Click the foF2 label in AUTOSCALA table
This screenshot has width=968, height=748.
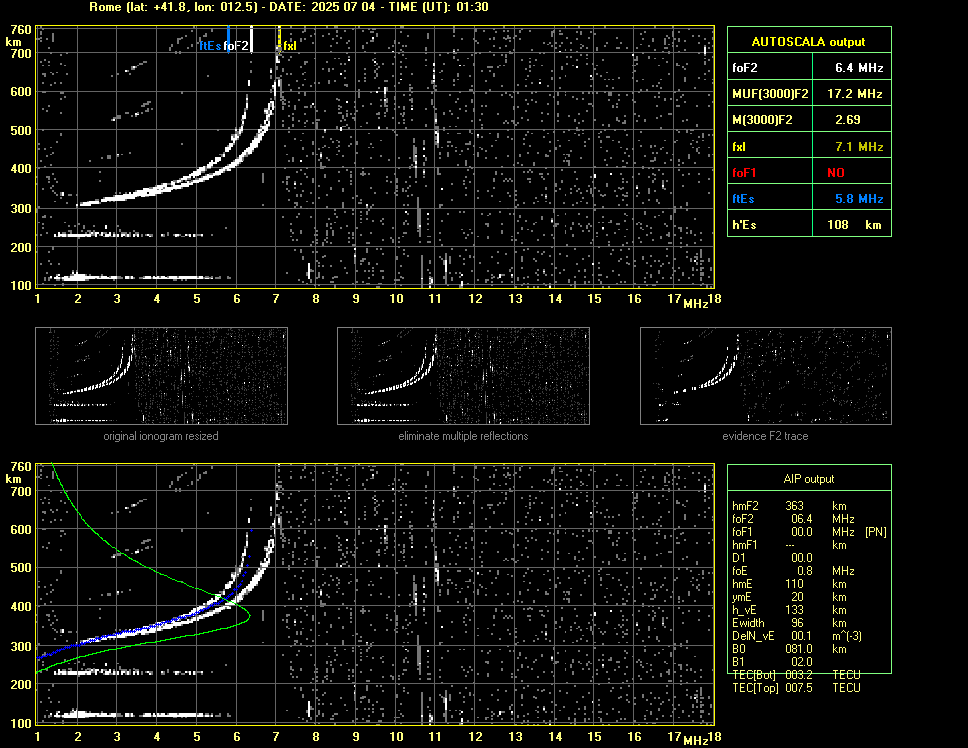pyautogui.click(x=745, y=68)
